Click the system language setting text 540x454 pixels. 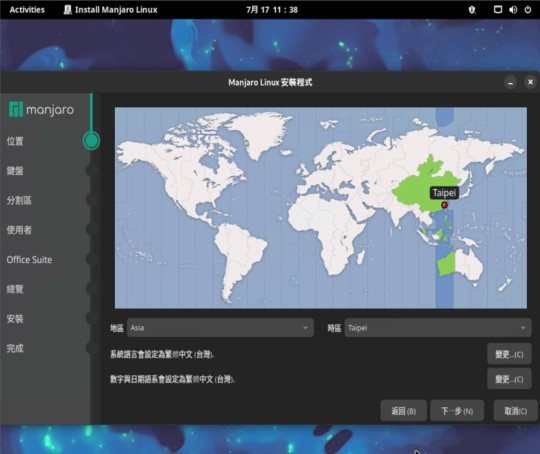click(x=162, y=354)
